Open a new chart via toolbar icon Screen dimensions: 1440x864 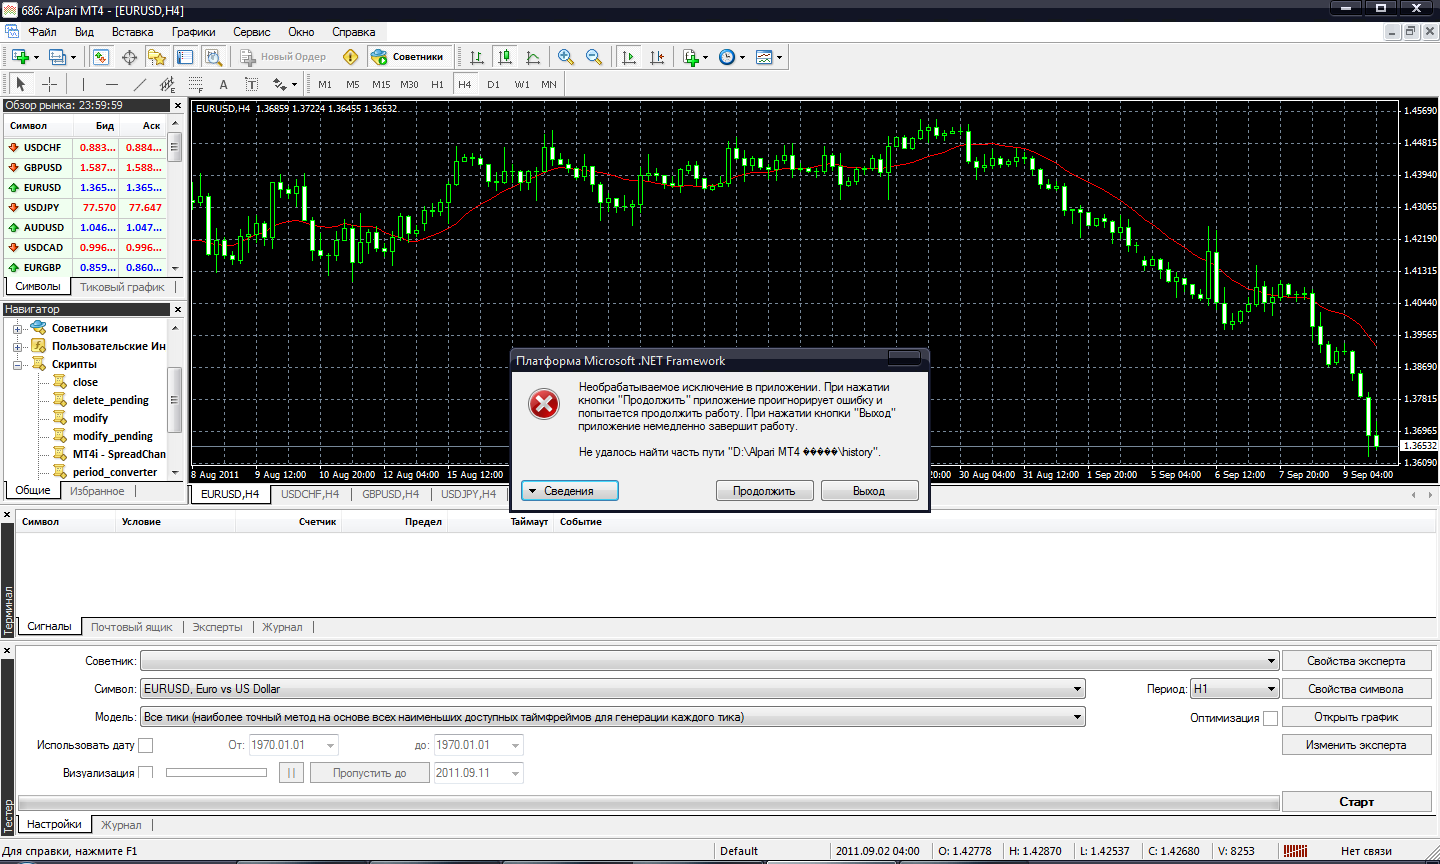pos(20,57)
